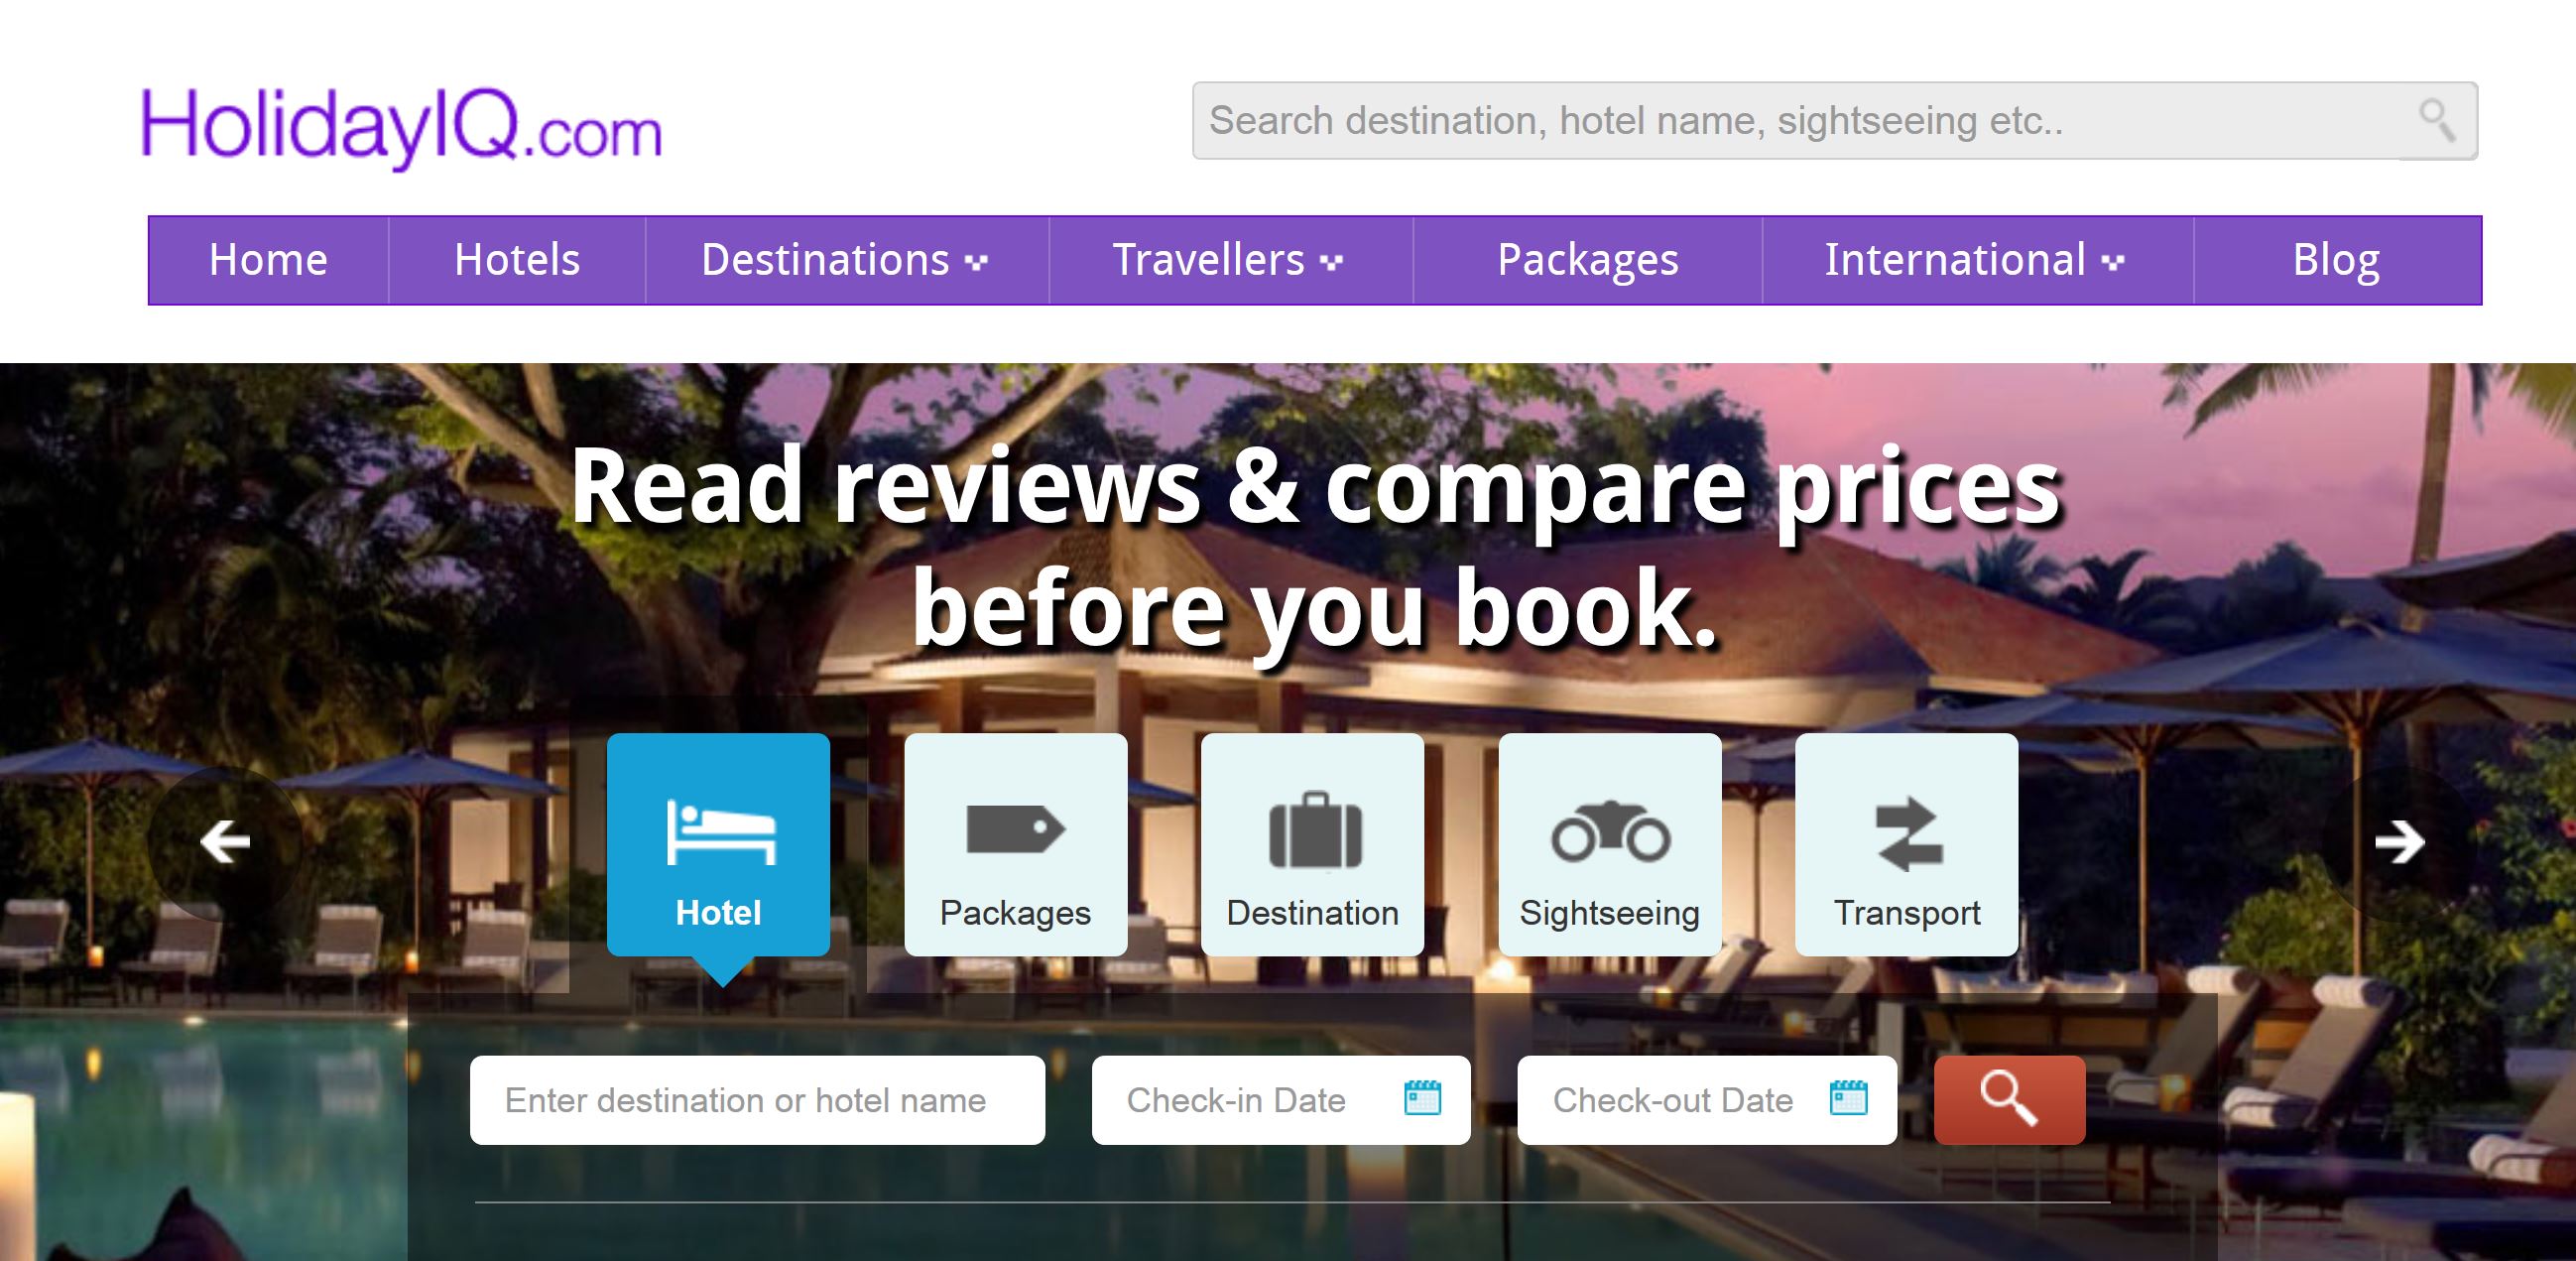The height and width of the screenshot is (1261, 2576).
Task: Go to Packages in the purple navigation bar
Action: [x=1587, y=260]
